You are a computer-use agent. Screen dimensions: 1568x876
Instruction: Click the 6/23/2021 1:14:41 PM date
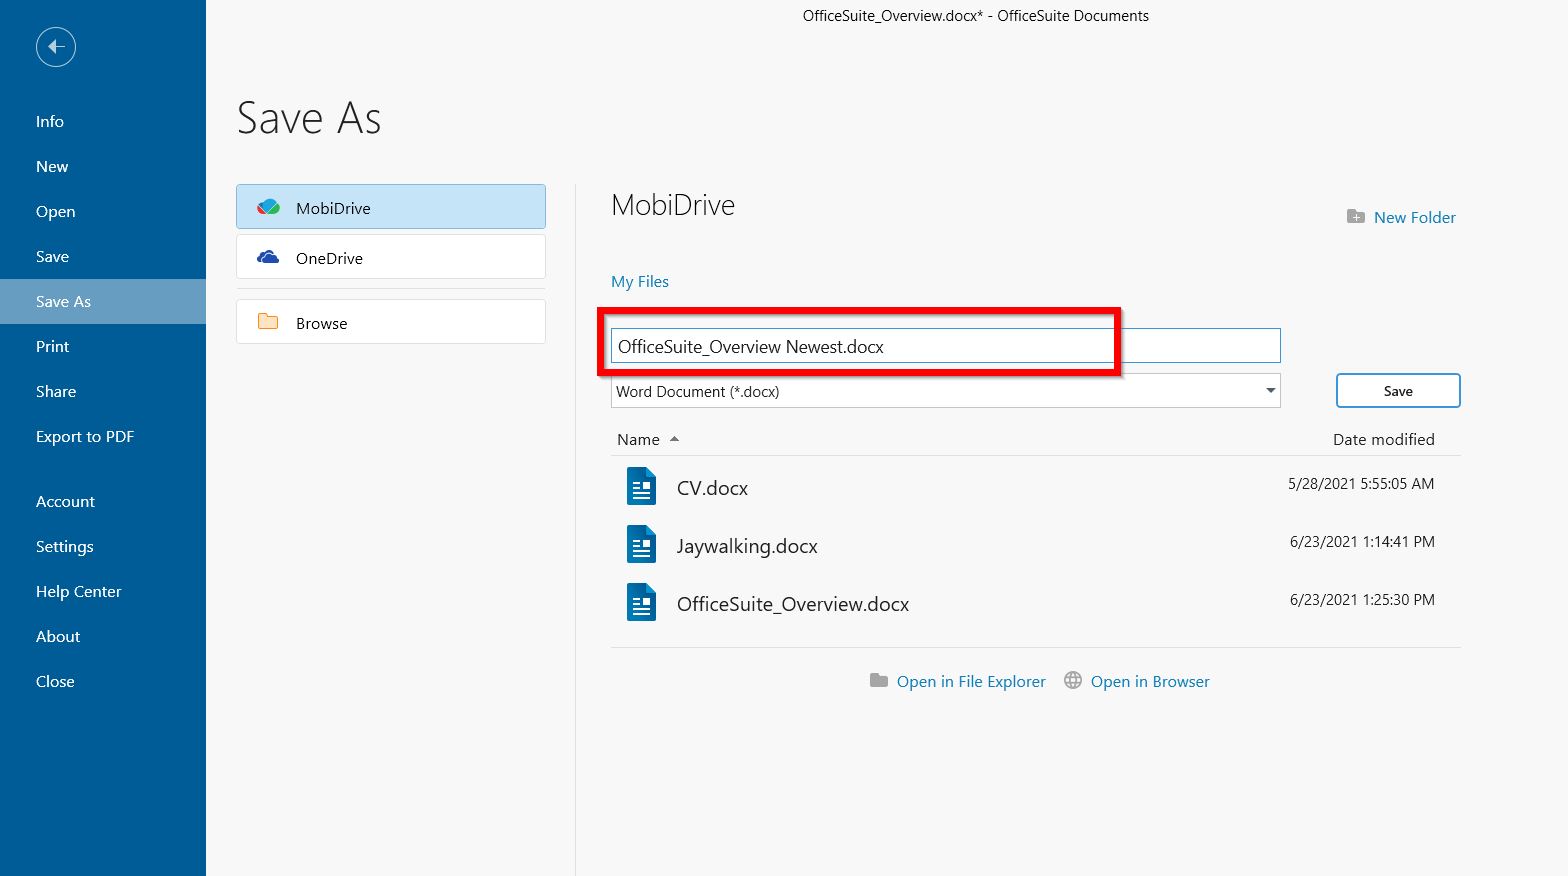1362,541
